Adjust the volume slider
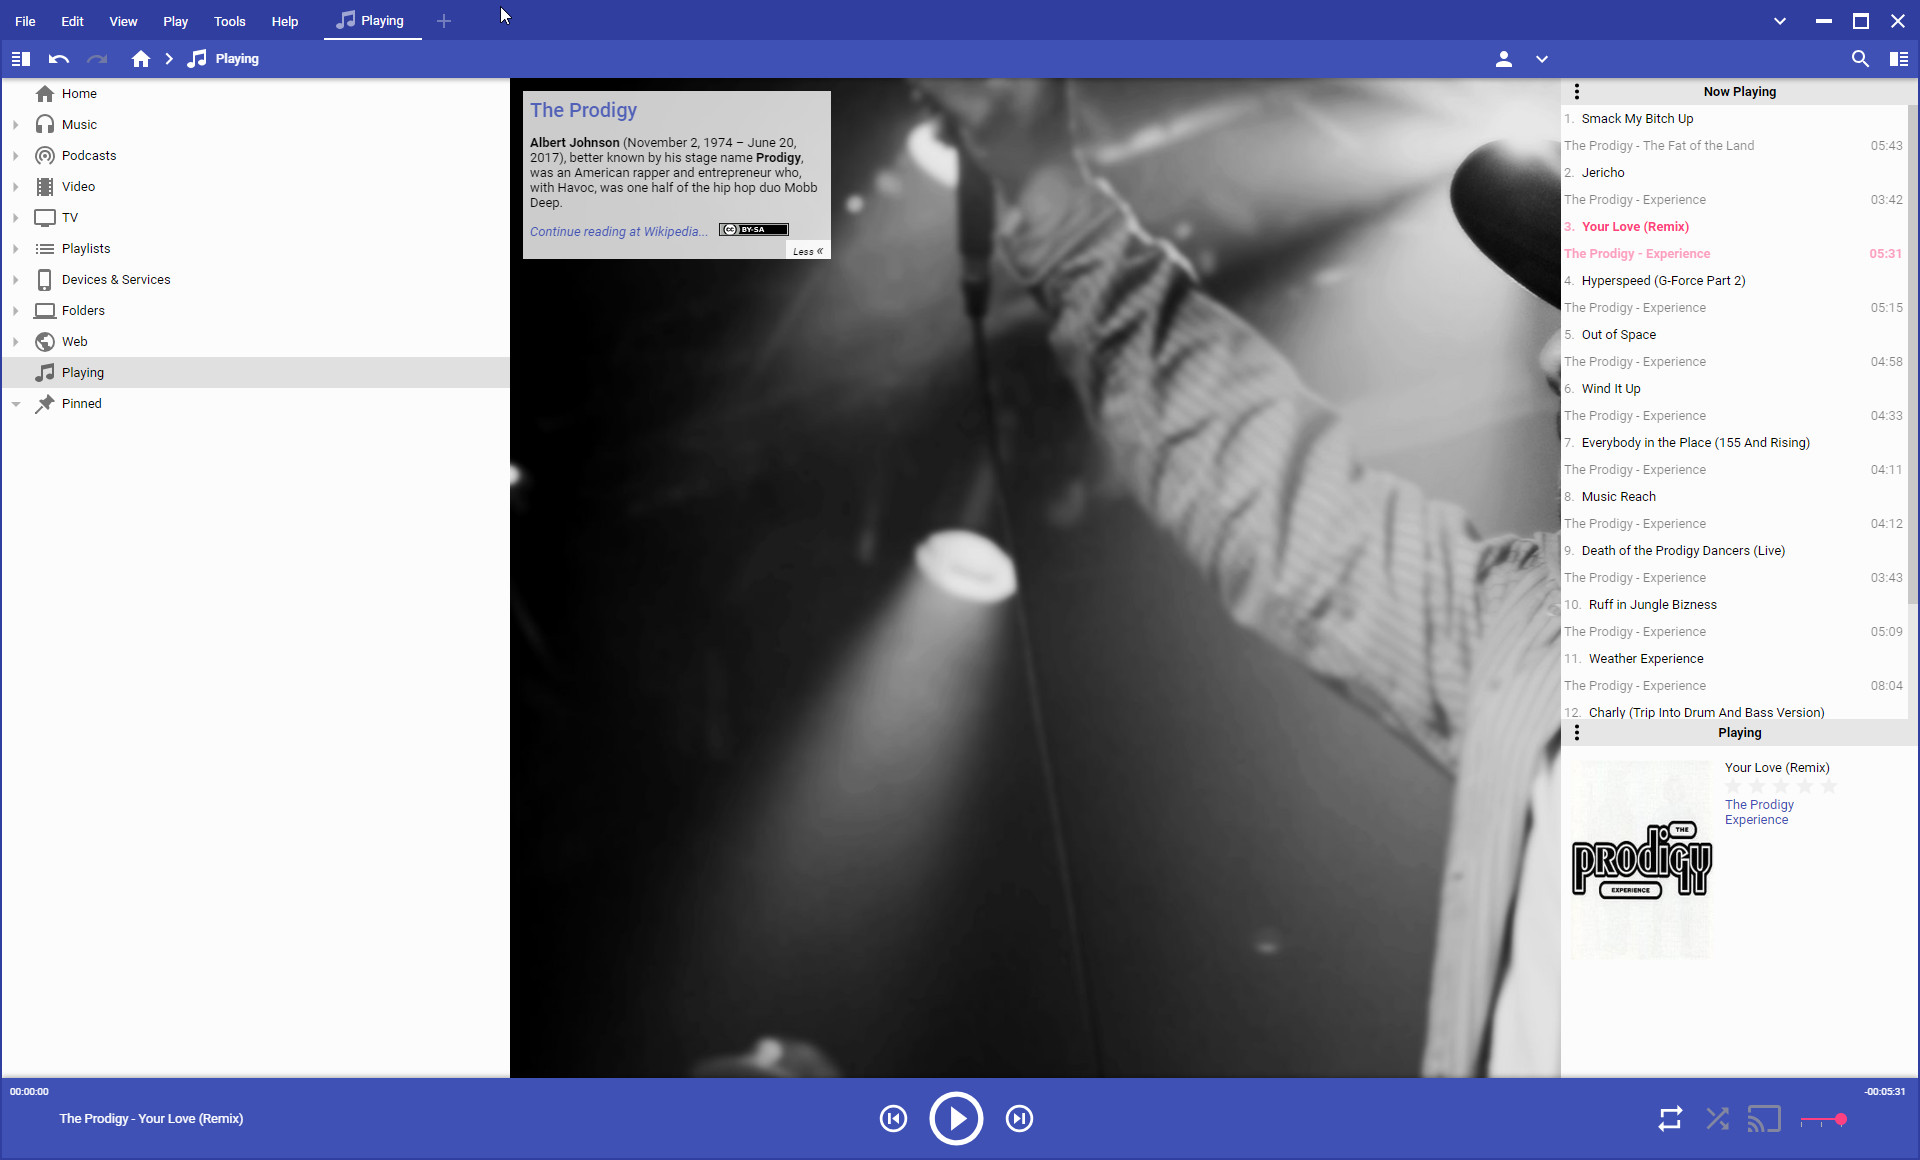Image resolution: width=1920 pixels, height=1160 pixels. 1824,1120
